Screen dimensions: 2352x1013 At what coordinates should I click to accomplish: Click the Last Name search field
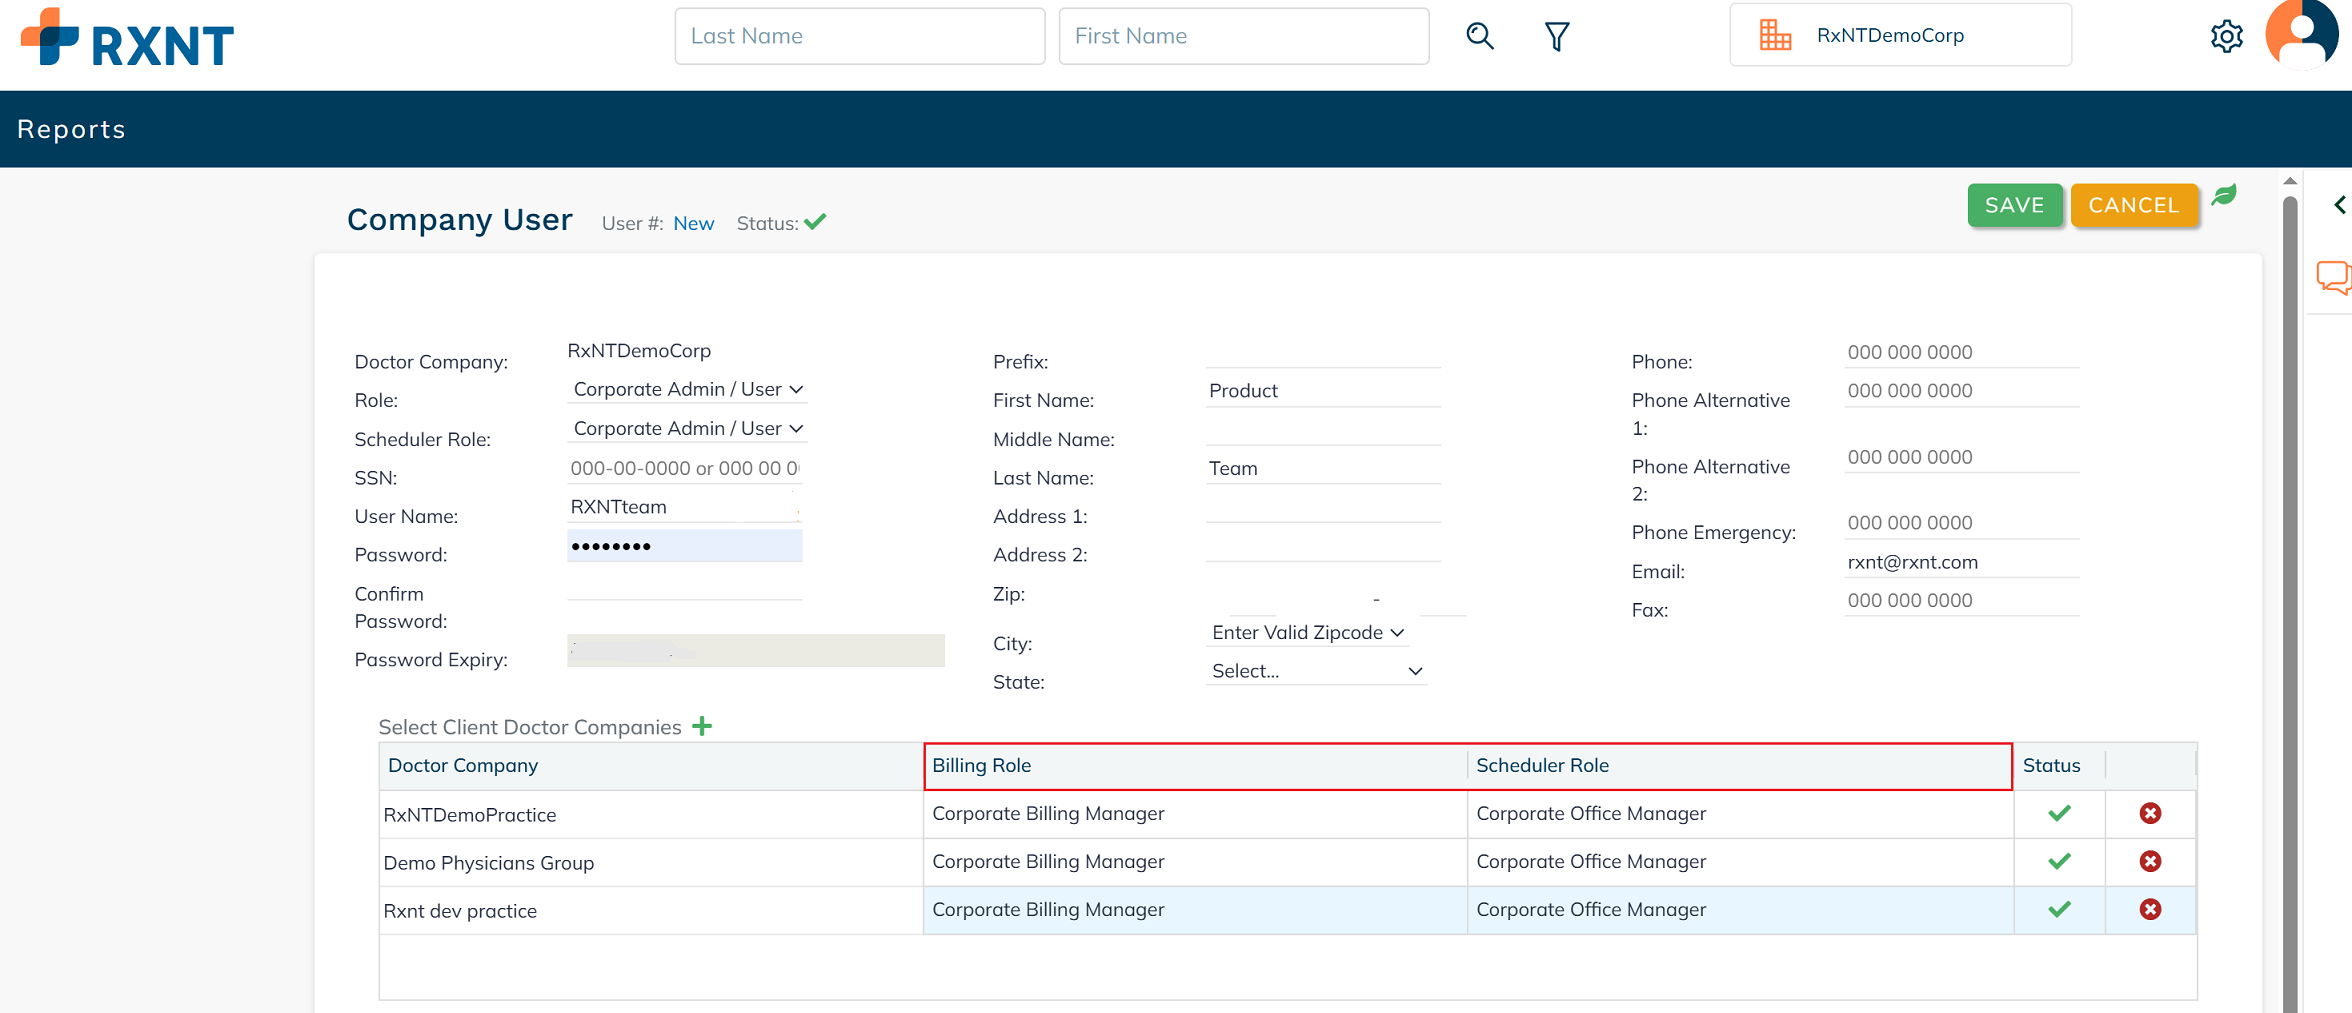point(860,36)
